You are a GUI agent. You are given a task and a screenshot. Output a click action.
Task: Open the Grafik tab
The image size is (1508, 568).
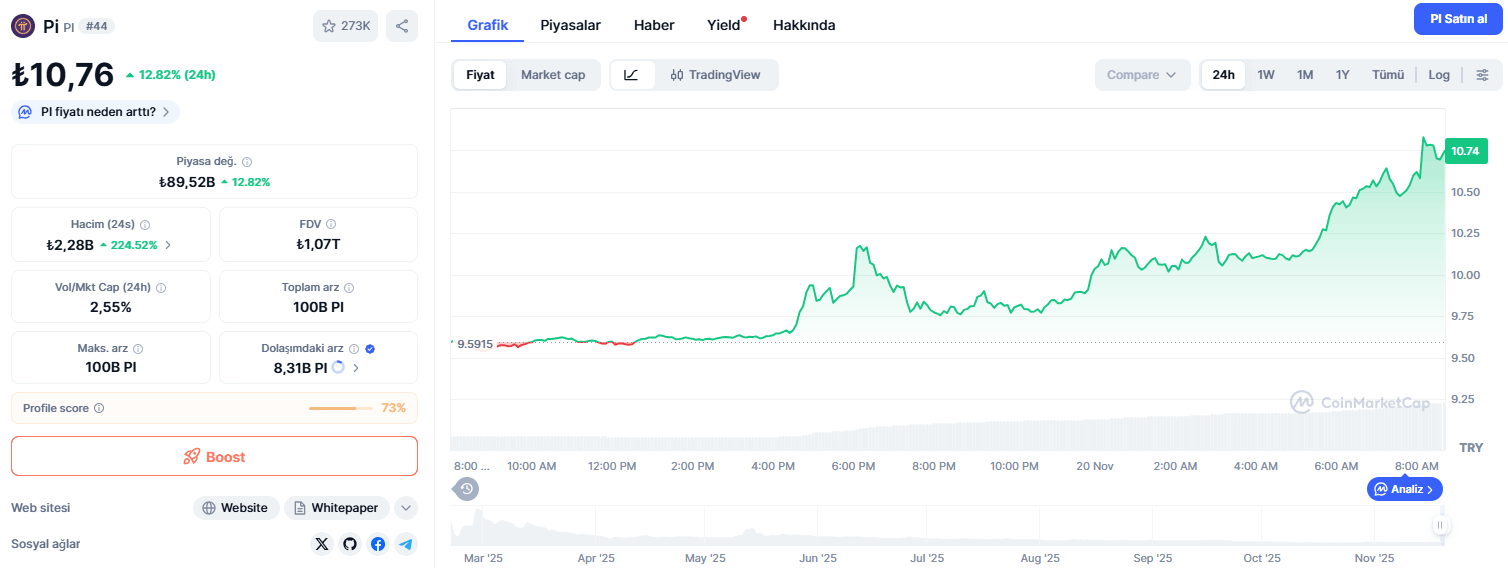[488, 25]
